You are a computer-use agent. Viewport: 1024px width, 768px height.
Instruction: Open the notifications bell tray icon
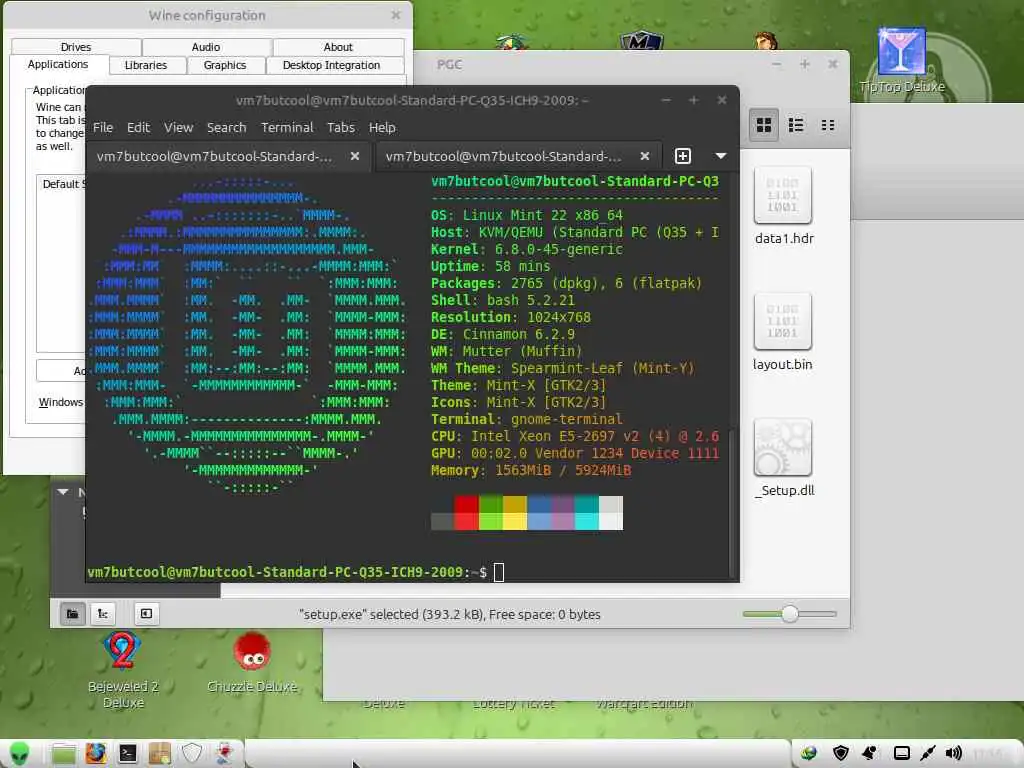(x=870, y=753)
